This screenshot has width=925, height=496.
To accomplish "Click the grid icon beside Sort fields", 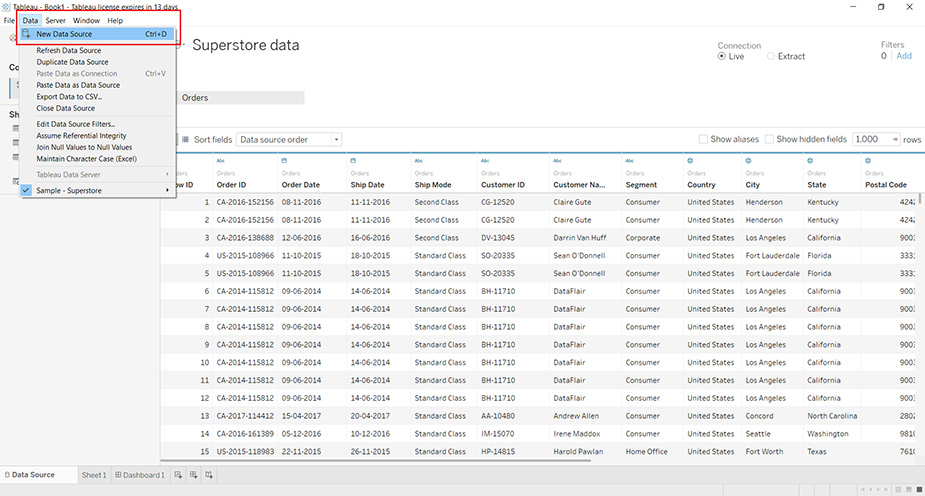I will (185, 139).
